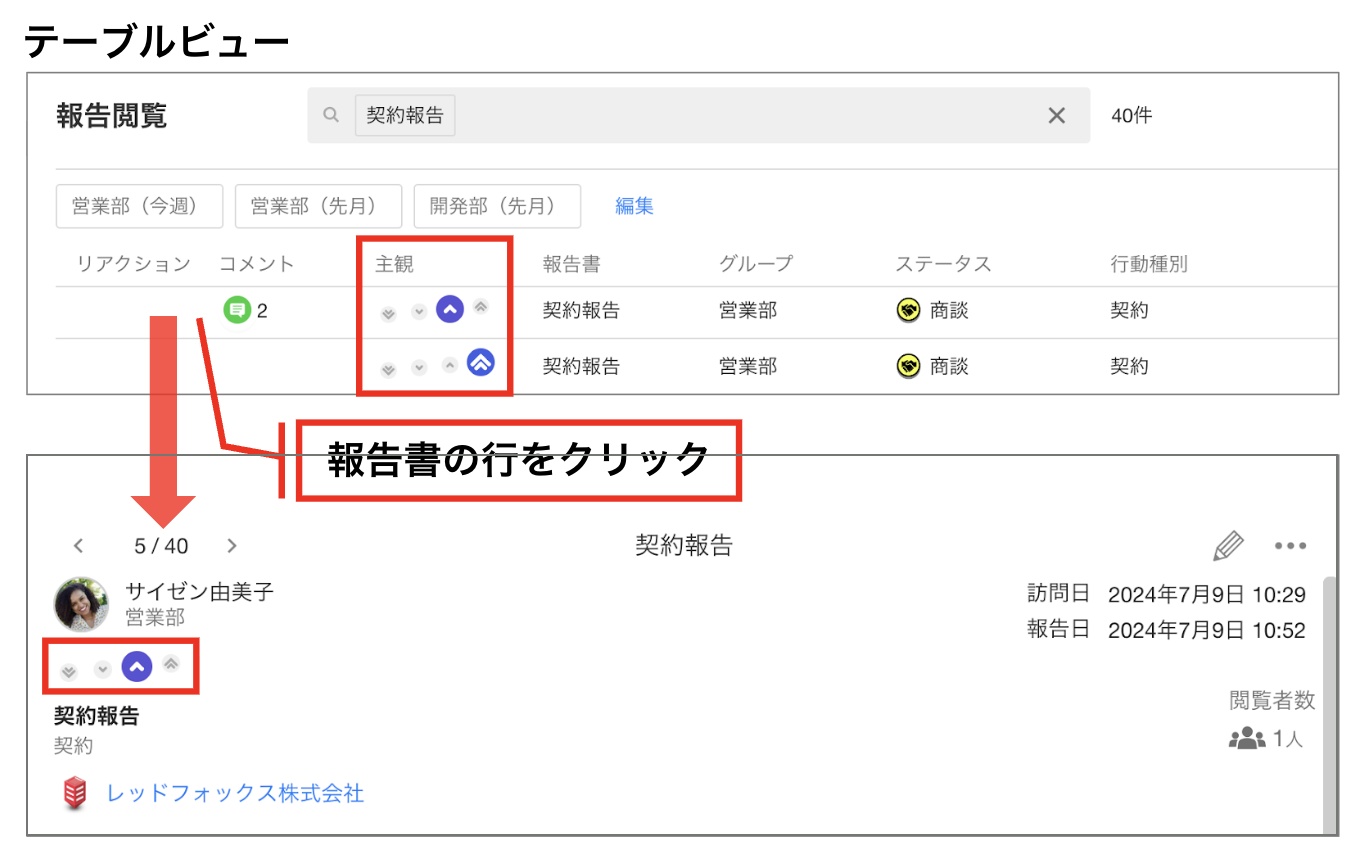Click the search magnifier icon
Image resolution: width=1360 pixels, height=858 pixels.
[x=331, y=115]
